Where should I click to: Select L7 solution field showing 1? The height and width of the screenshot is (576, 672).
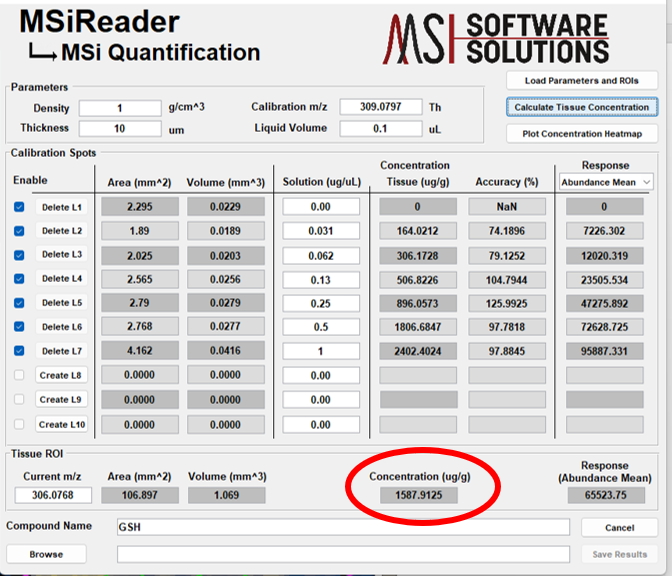[x=321, y=351]
